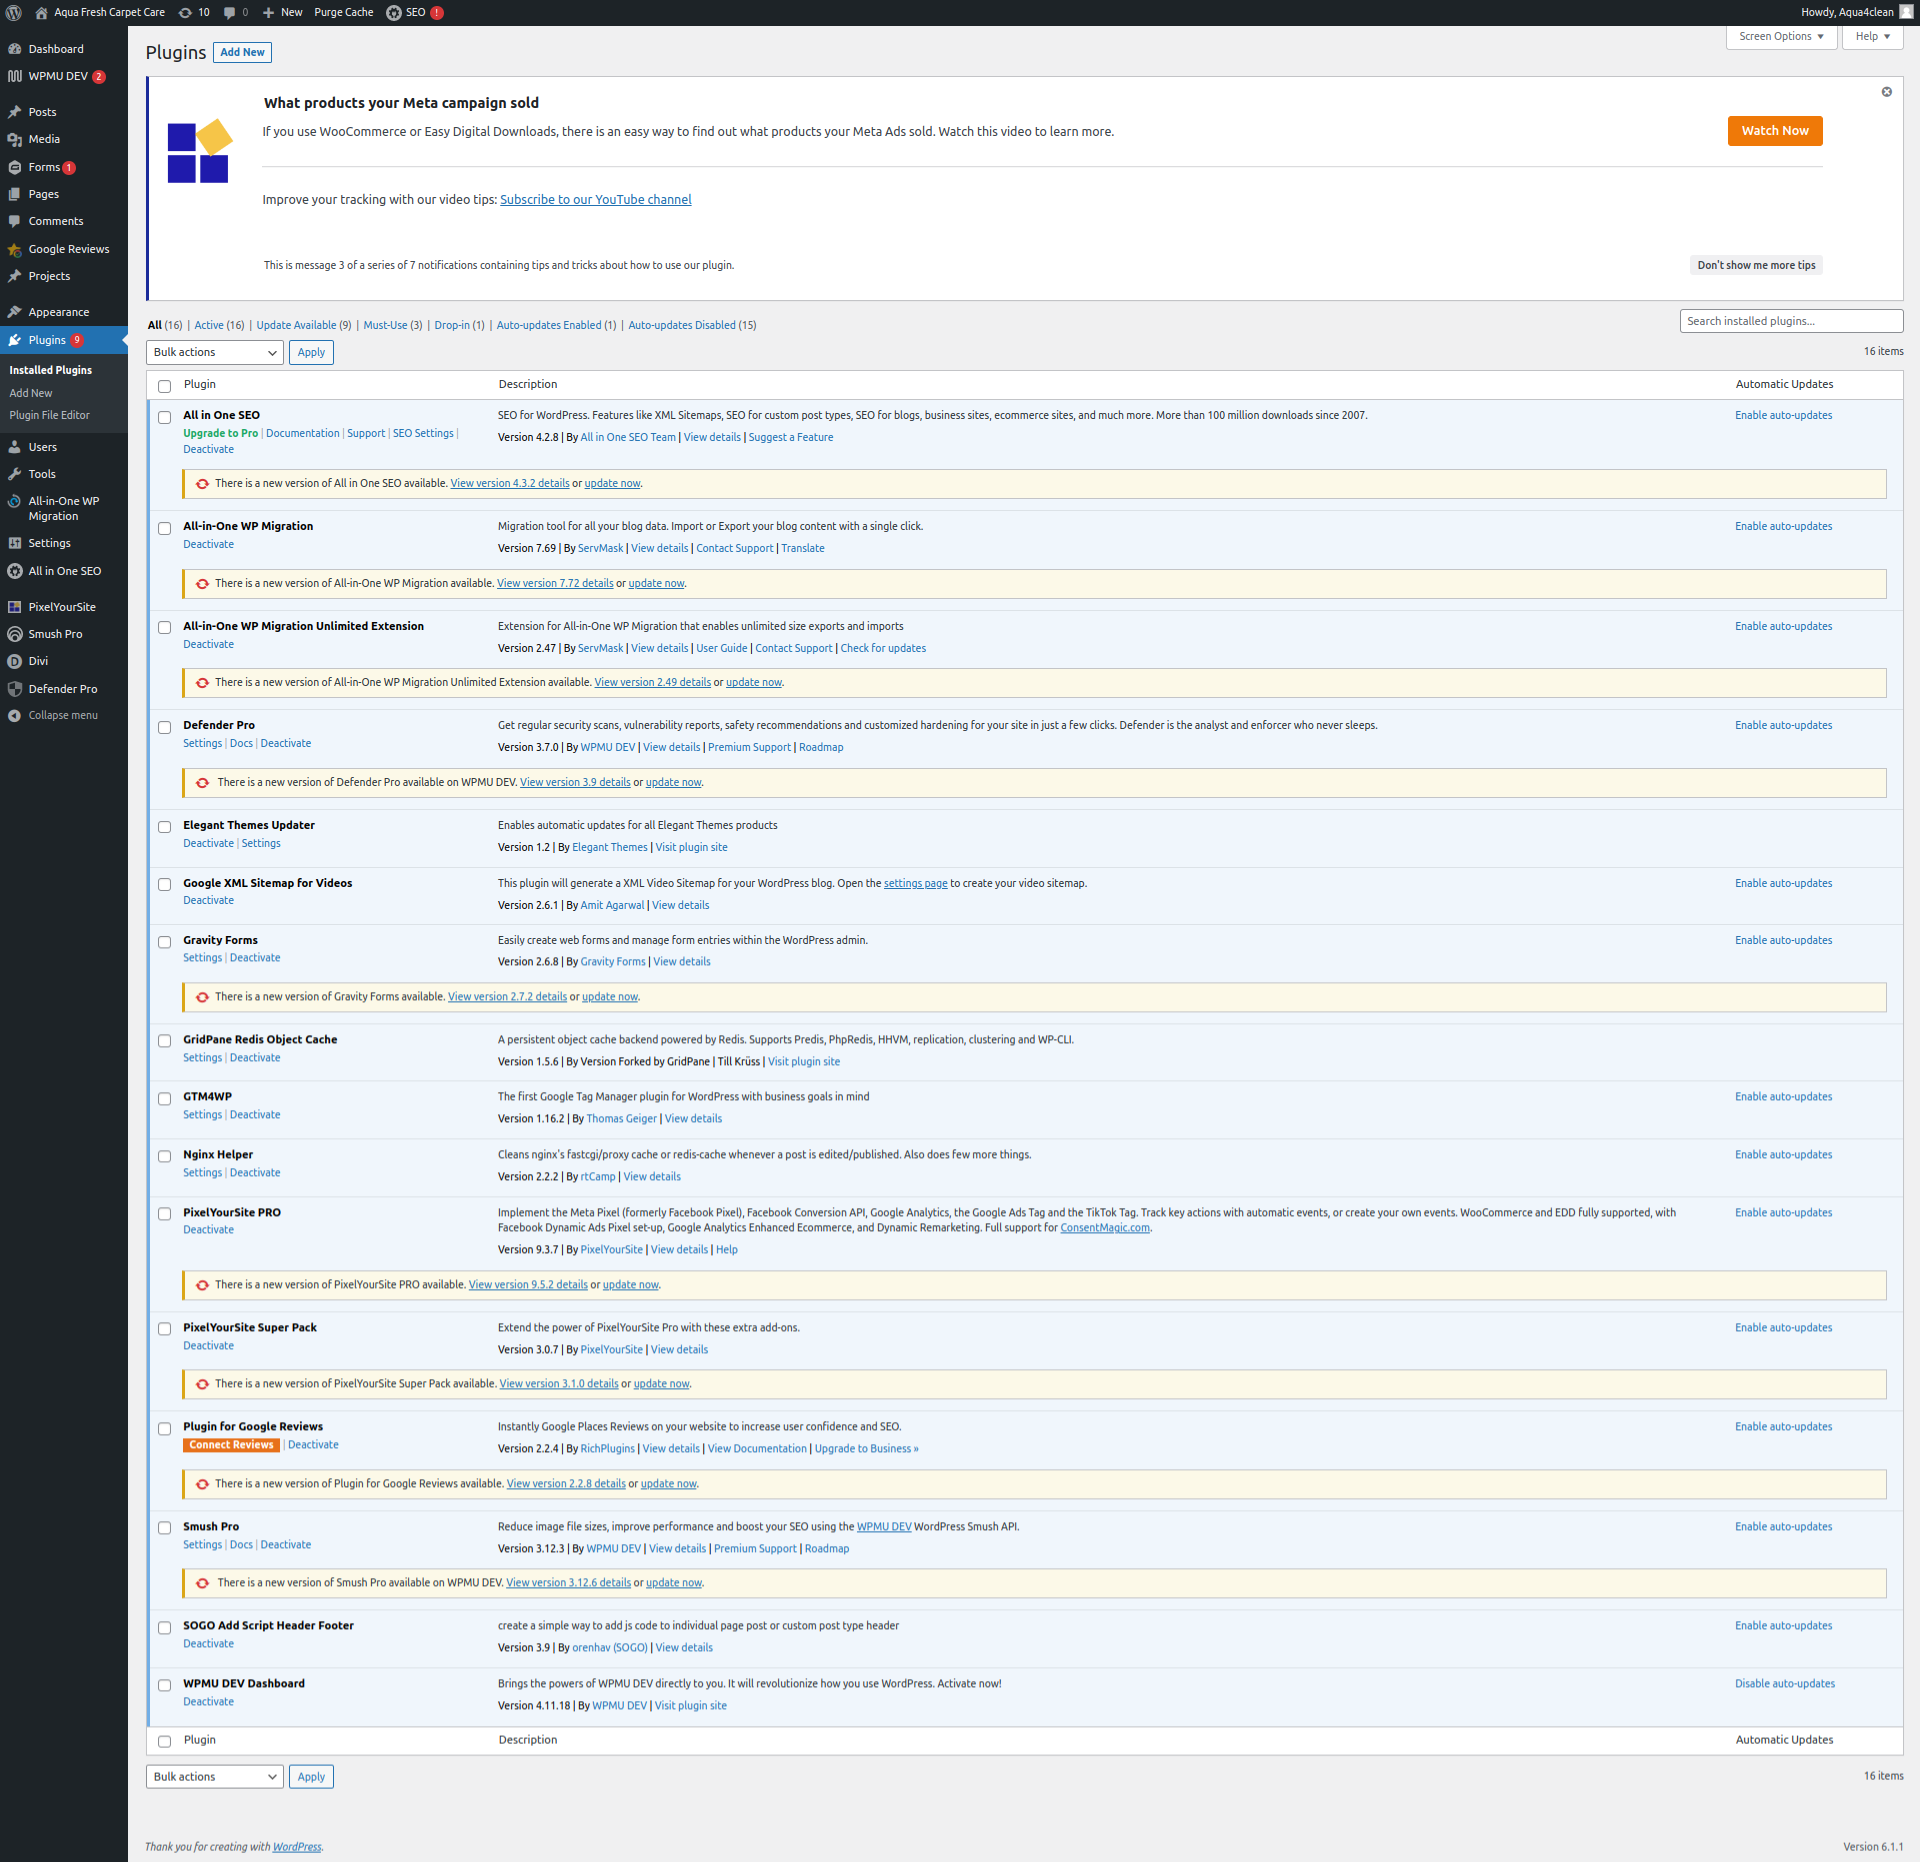Click the Search installed plugins field
This screenshot has width=1920, height=1864.
tap(1790, 321)
